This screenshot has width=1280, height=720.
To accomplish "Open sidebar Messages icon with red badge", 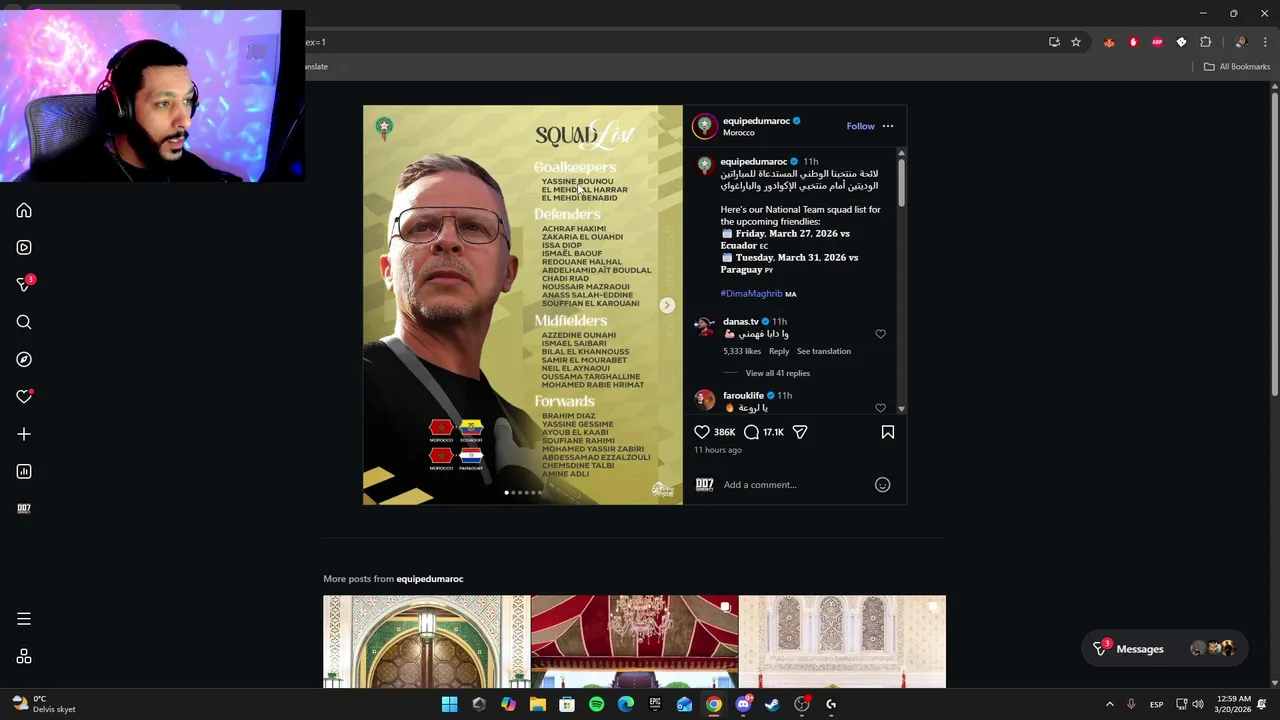I will [x=24, y=285].
